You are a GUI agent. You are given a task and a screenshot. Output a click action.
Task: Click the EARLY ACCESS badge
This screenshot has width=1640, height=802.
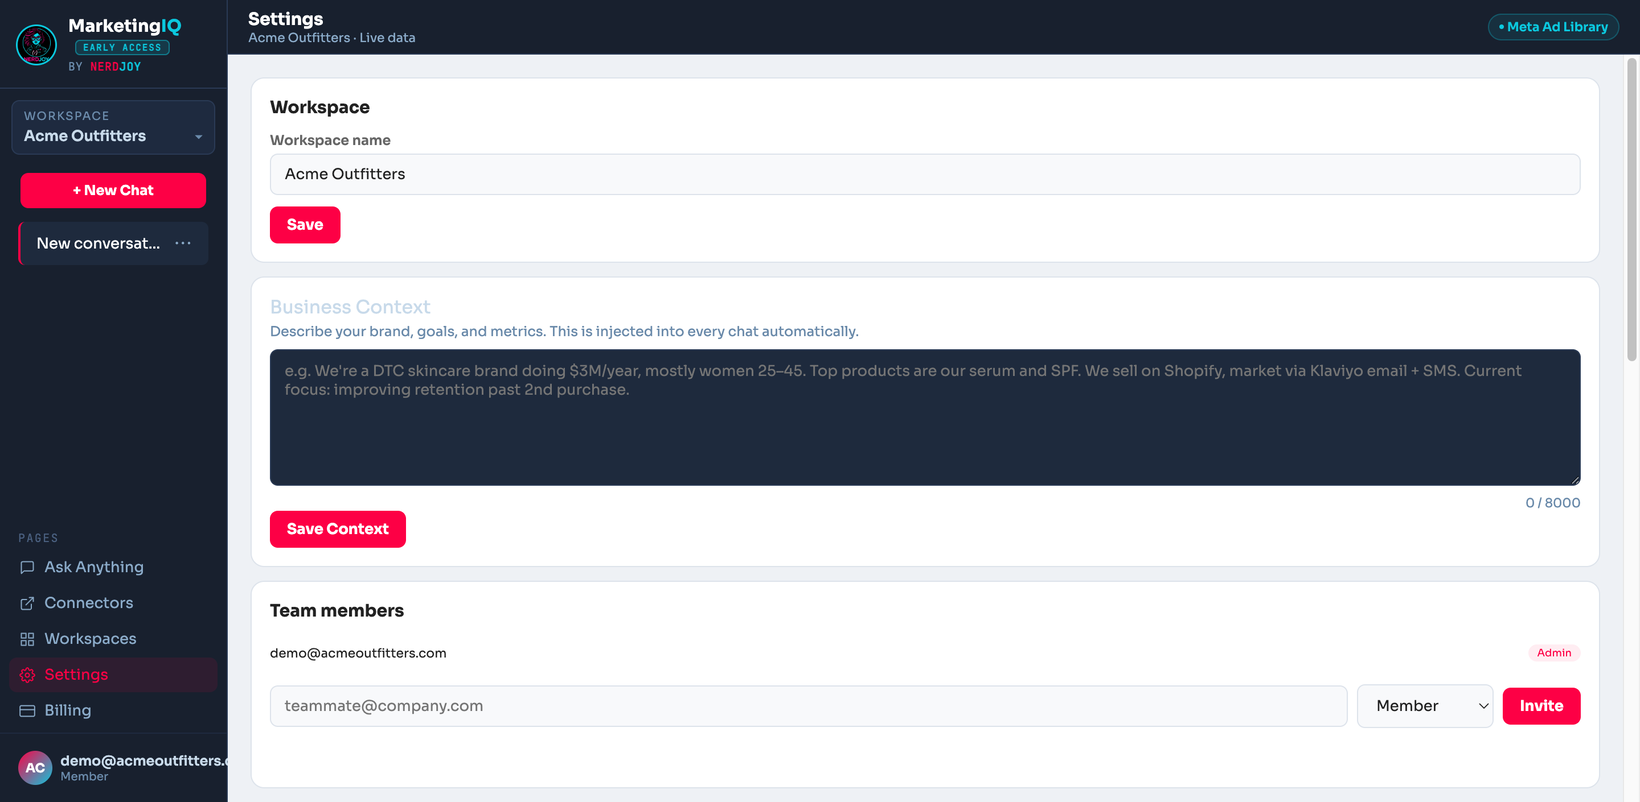[122, 47]
